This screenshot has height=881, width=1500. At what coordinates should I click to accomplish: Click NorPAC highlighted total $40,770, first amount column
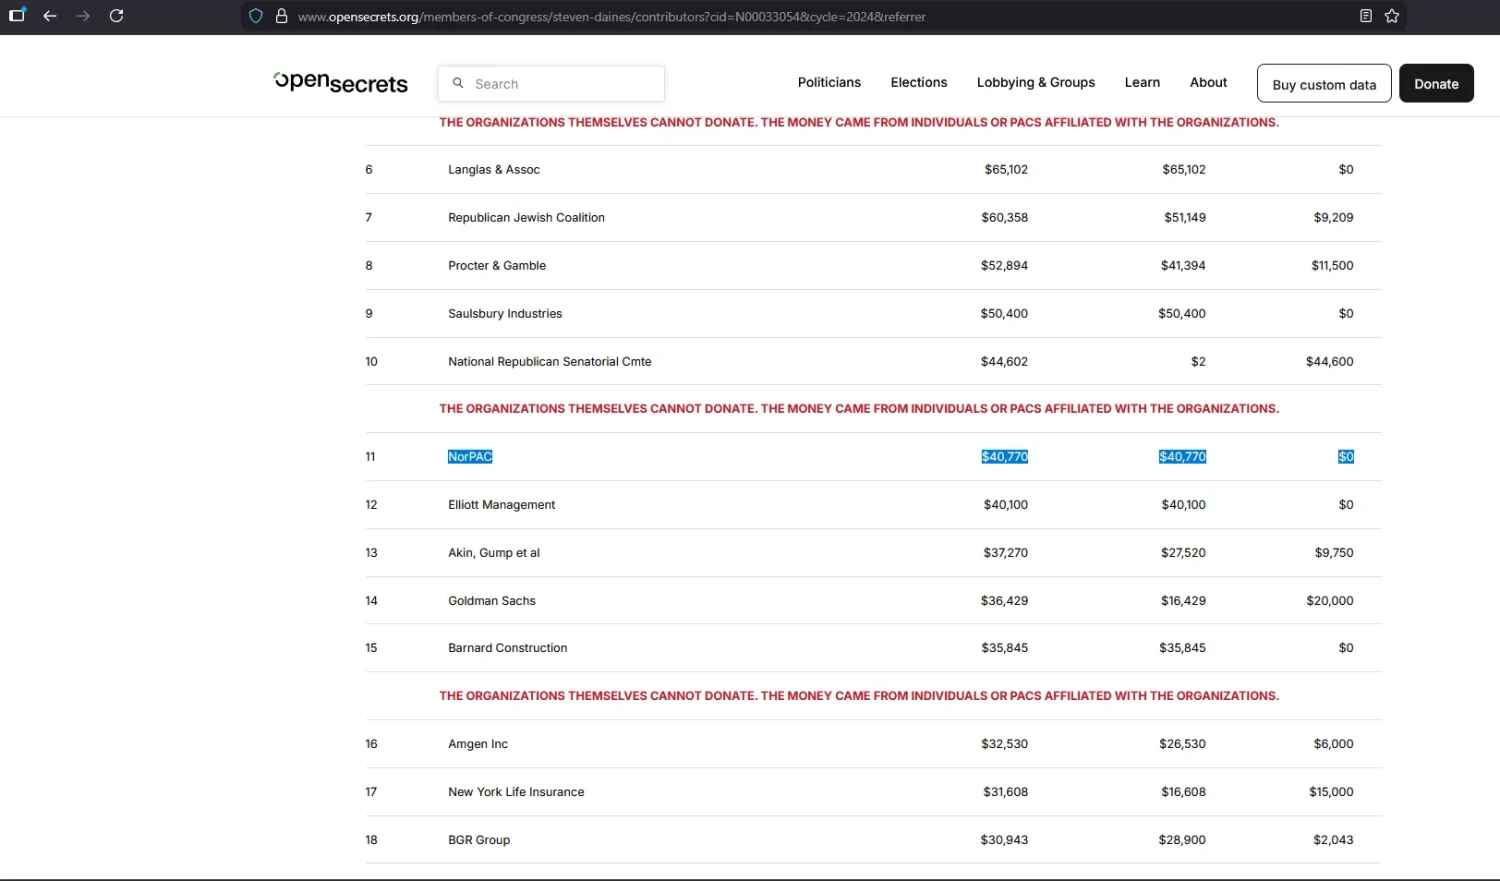1005,457
